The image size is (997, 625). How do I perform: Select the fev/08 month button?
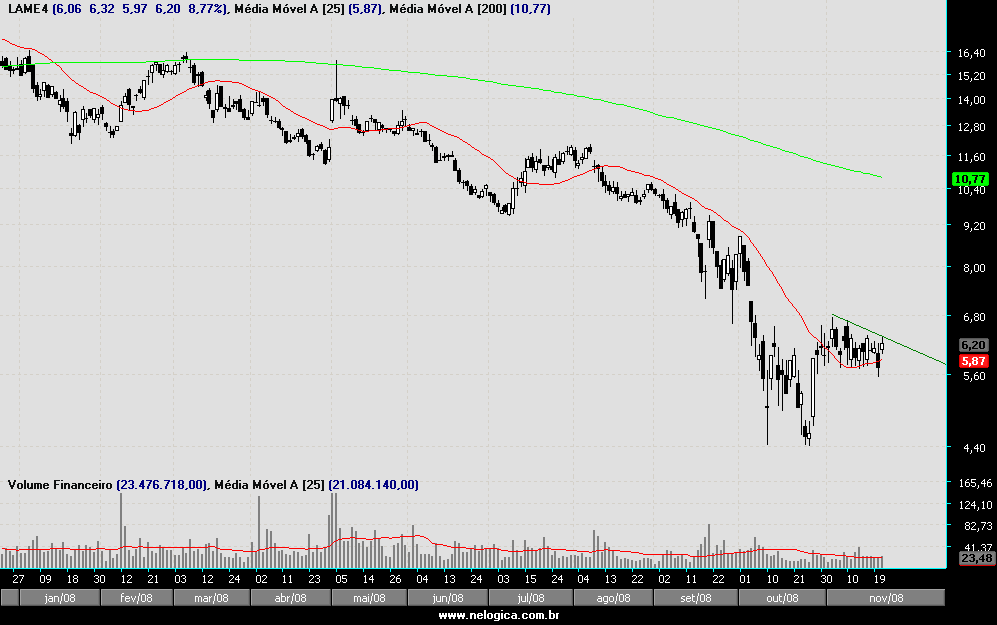[137, 598]
